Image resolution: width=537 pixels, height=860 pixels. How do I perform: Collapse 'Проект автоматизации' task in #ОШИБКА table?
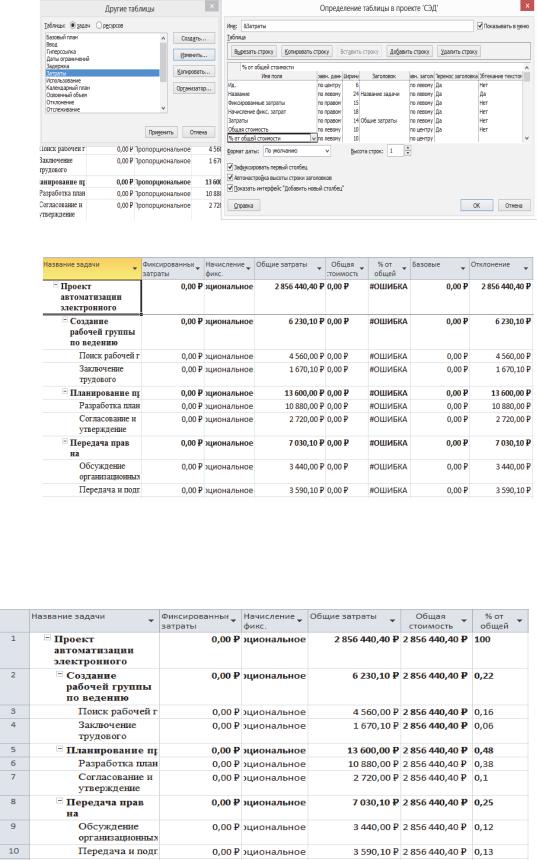[x=55, y=285]
